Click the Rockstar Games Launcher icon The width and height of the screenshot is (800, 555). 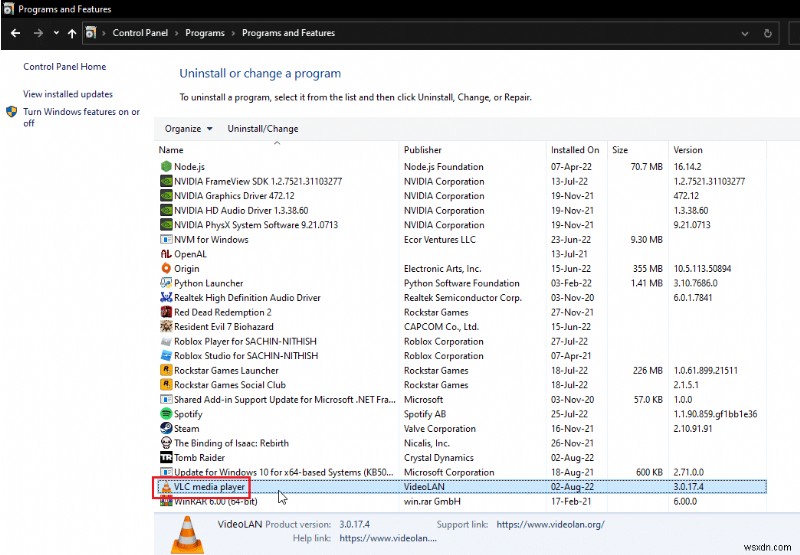click(166, 370)
